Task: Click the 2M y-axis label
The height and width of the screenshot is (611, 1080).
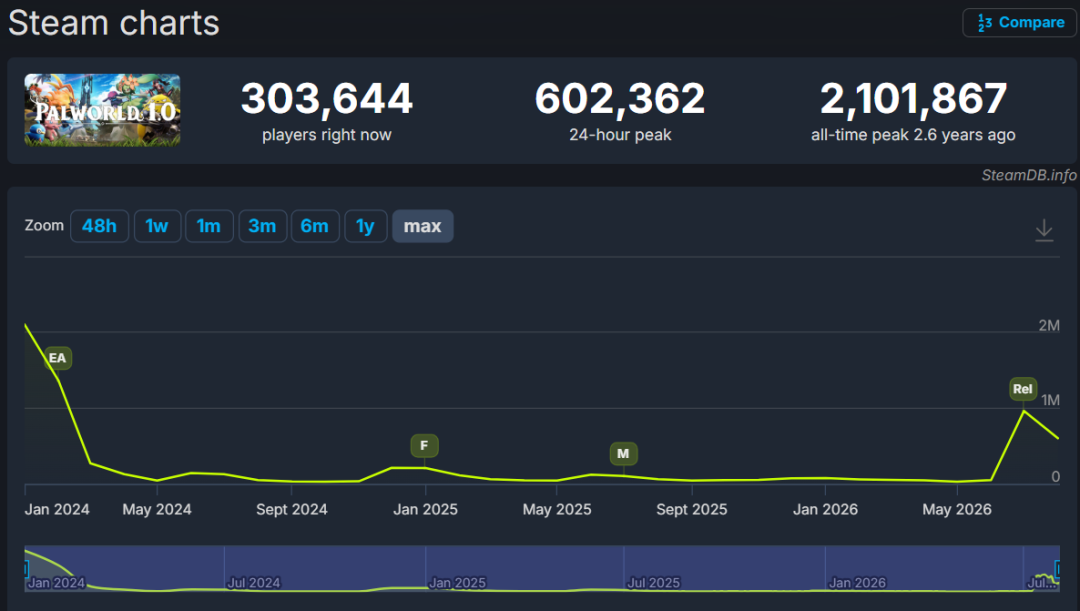Action: click(x=1049, y=326)
